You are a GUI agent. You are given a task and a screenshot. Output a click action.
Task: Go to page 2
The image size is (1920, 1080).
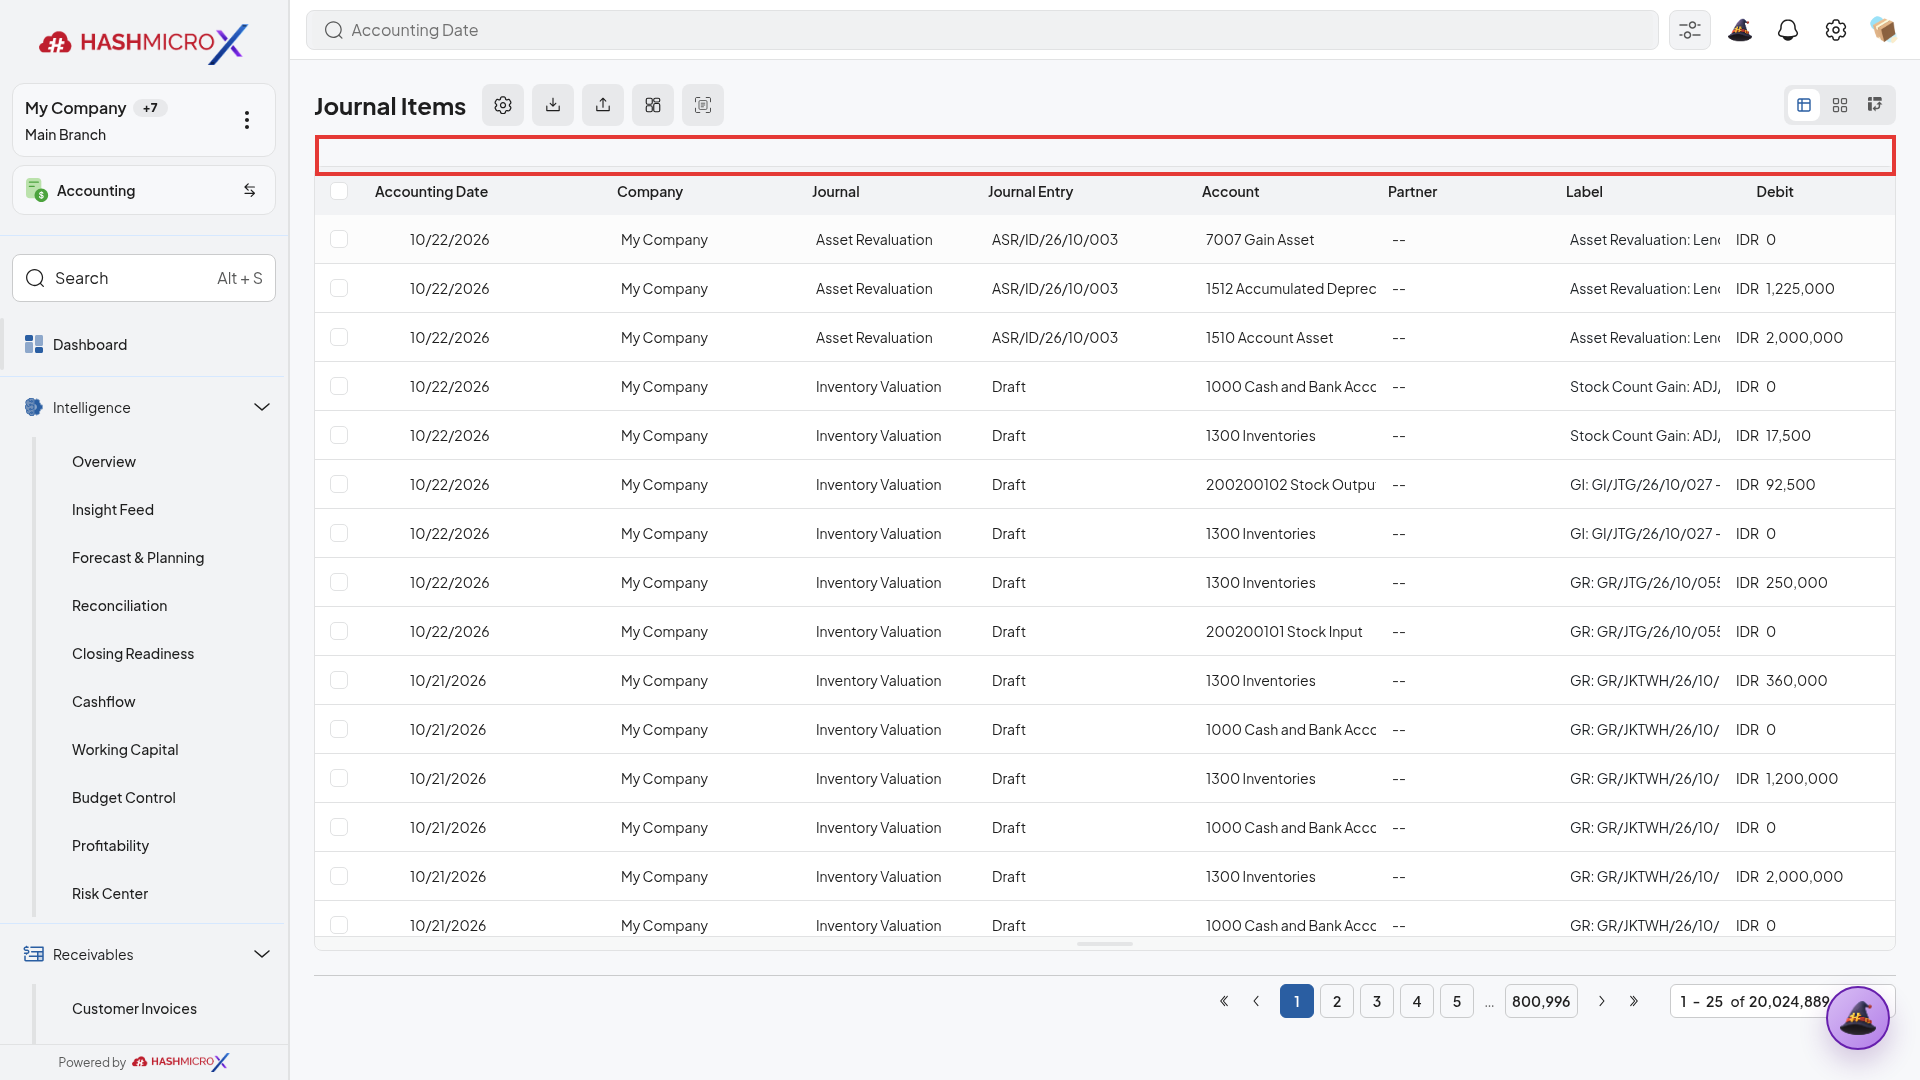tap(1337, 1001)
